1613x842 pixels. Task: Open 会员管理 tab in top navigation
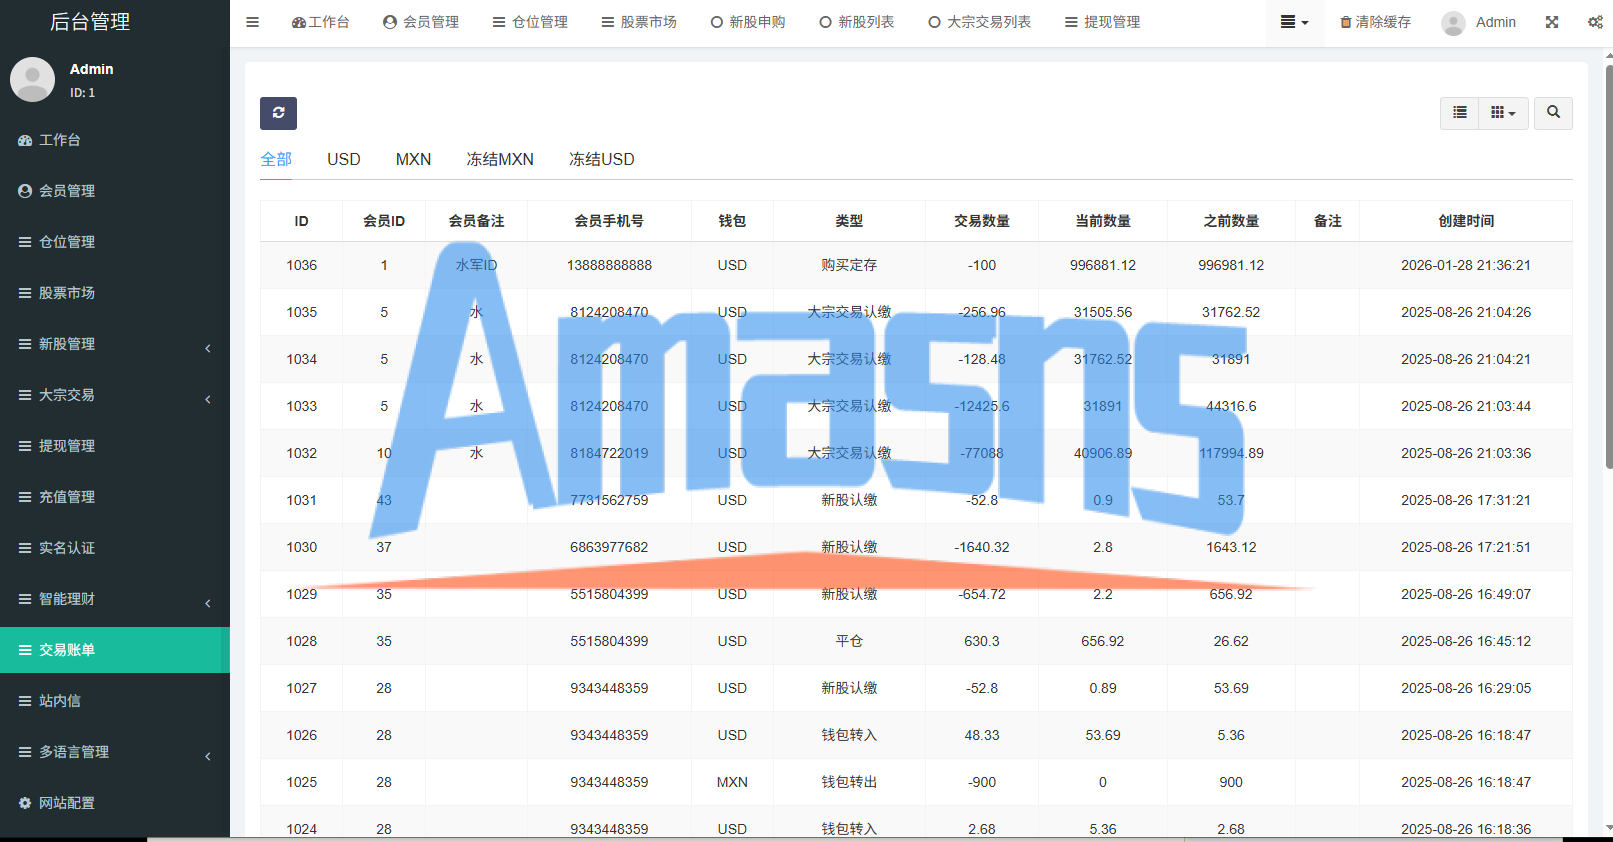(x=421, y=22)
